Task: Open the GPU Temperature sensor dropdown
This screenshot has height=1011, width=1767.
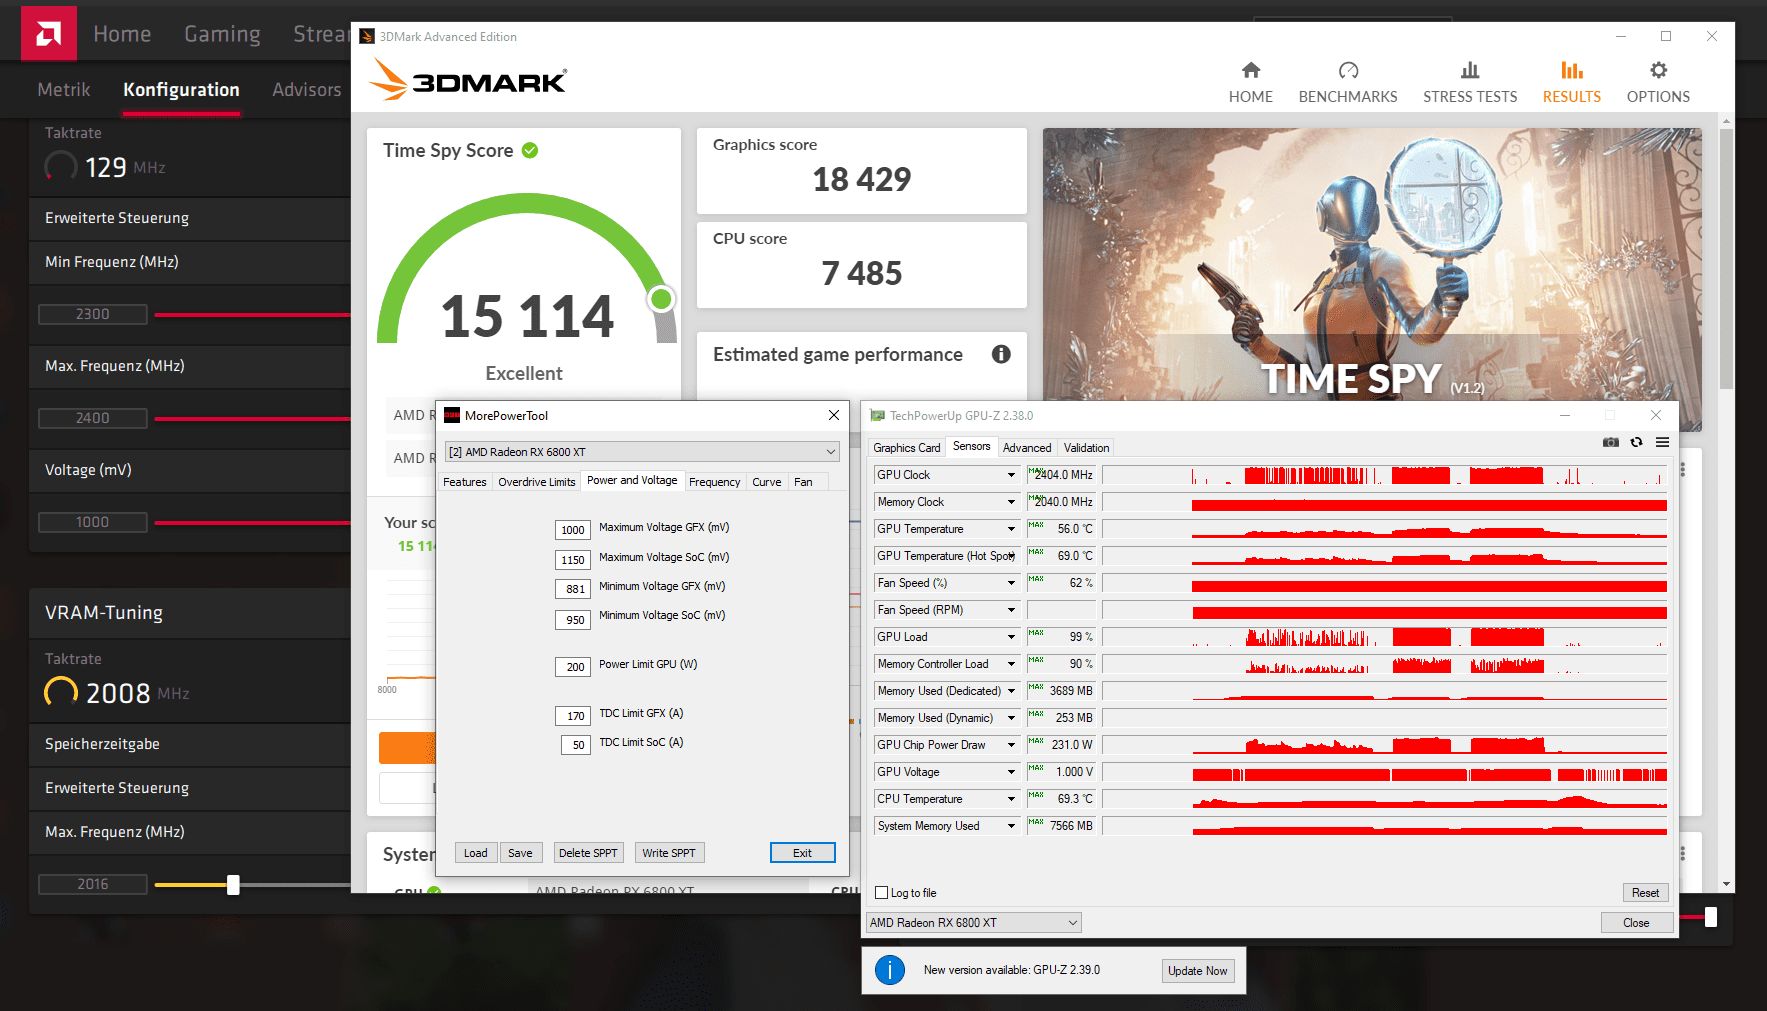Action: coord(1011,529)
